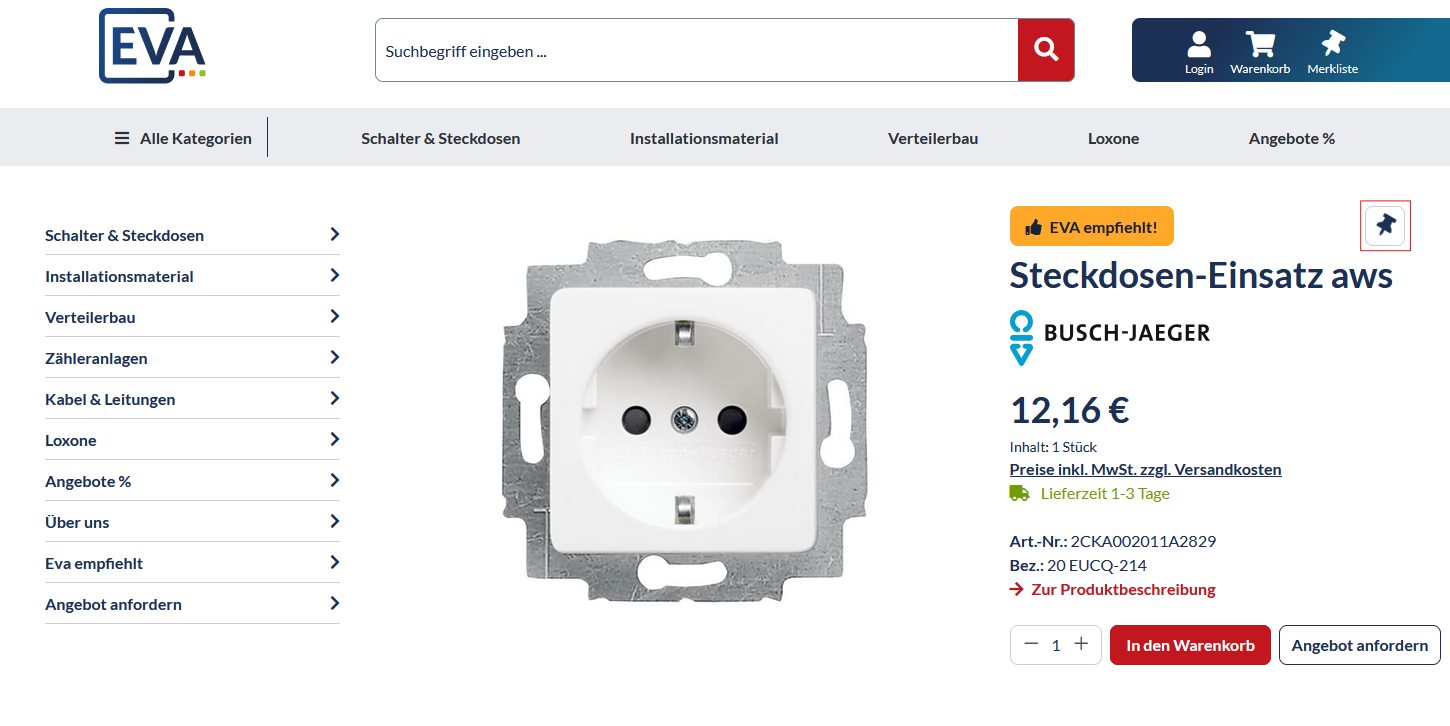Open the Verteilerbau top navigation item
This screenshot has width=1450, height=726.
933,138
